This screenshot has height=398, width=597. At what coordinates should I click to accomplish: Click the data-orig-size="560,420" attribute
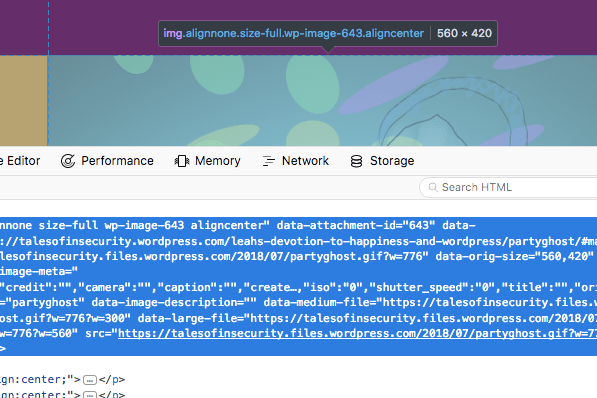pos(514,256)
